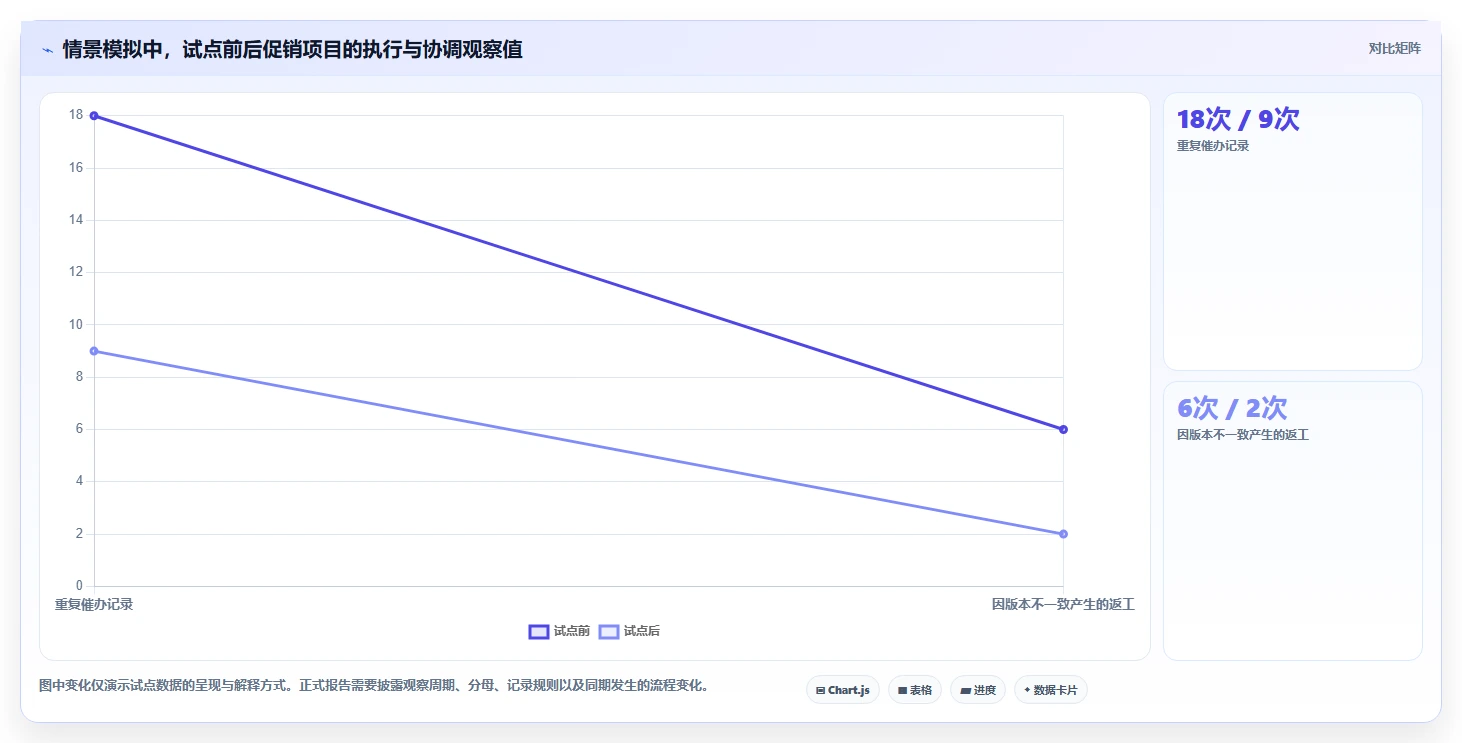Select the Chart.js chip
The width and height of the screenshot is (1462, 743).
[843, 690]
